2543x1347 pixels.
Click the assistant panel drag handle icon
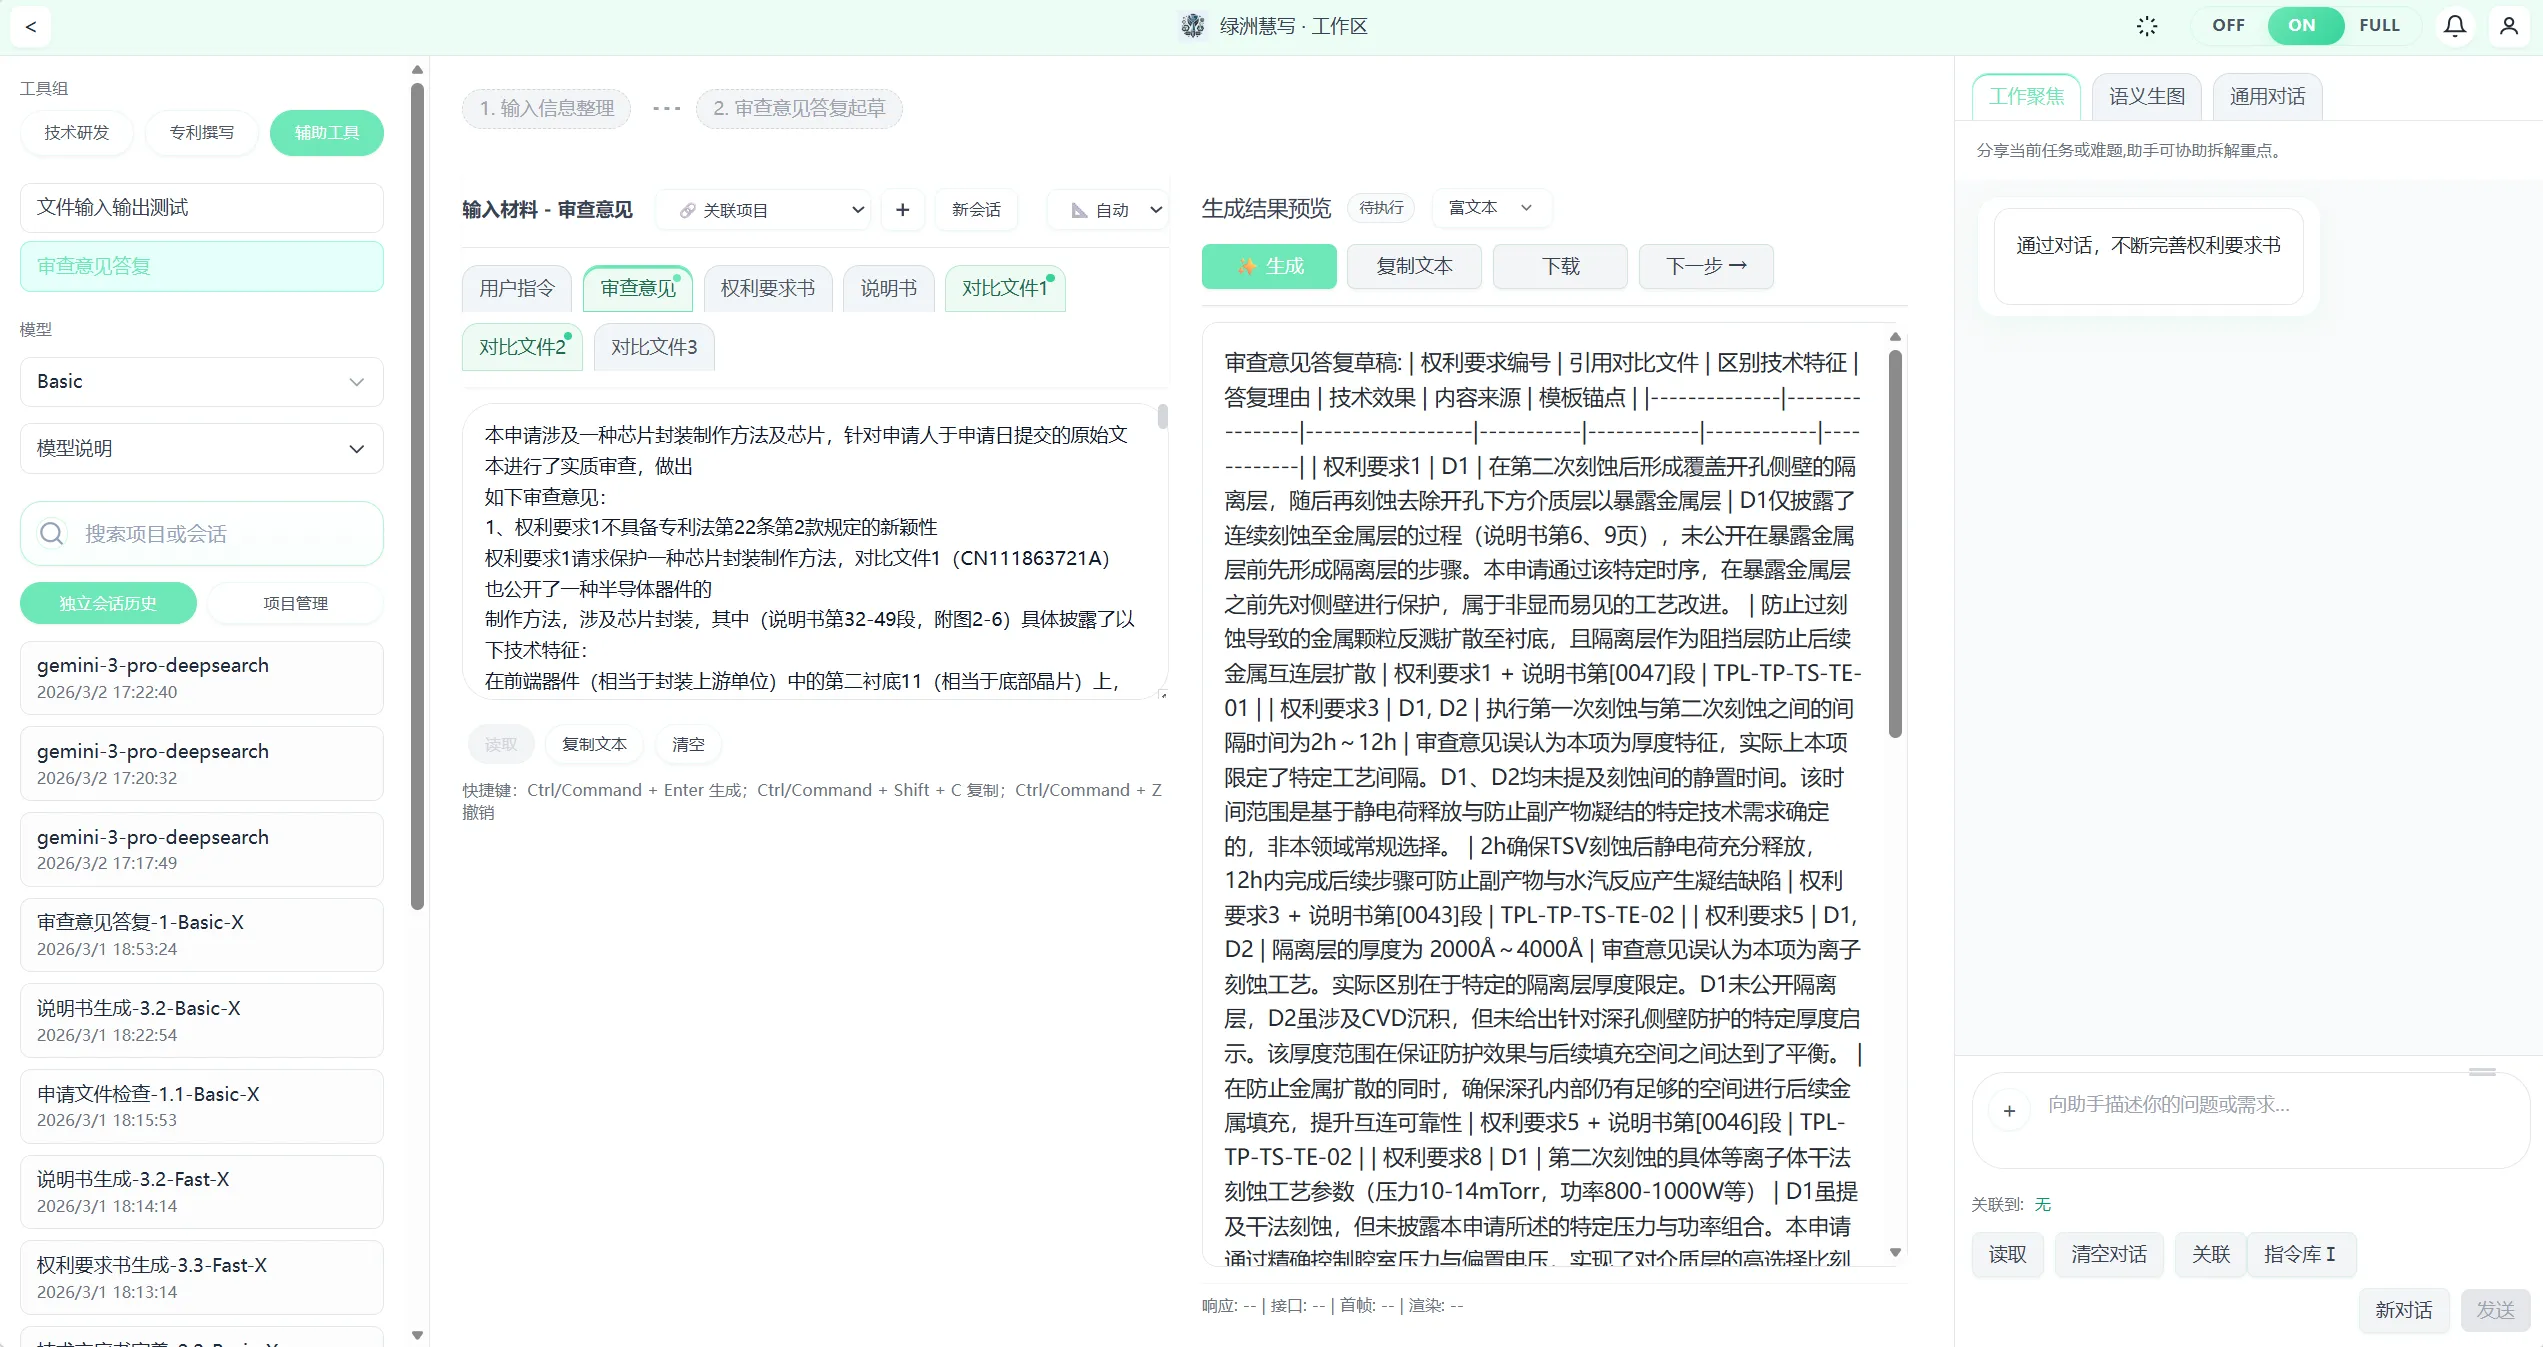[2482, 1072]
